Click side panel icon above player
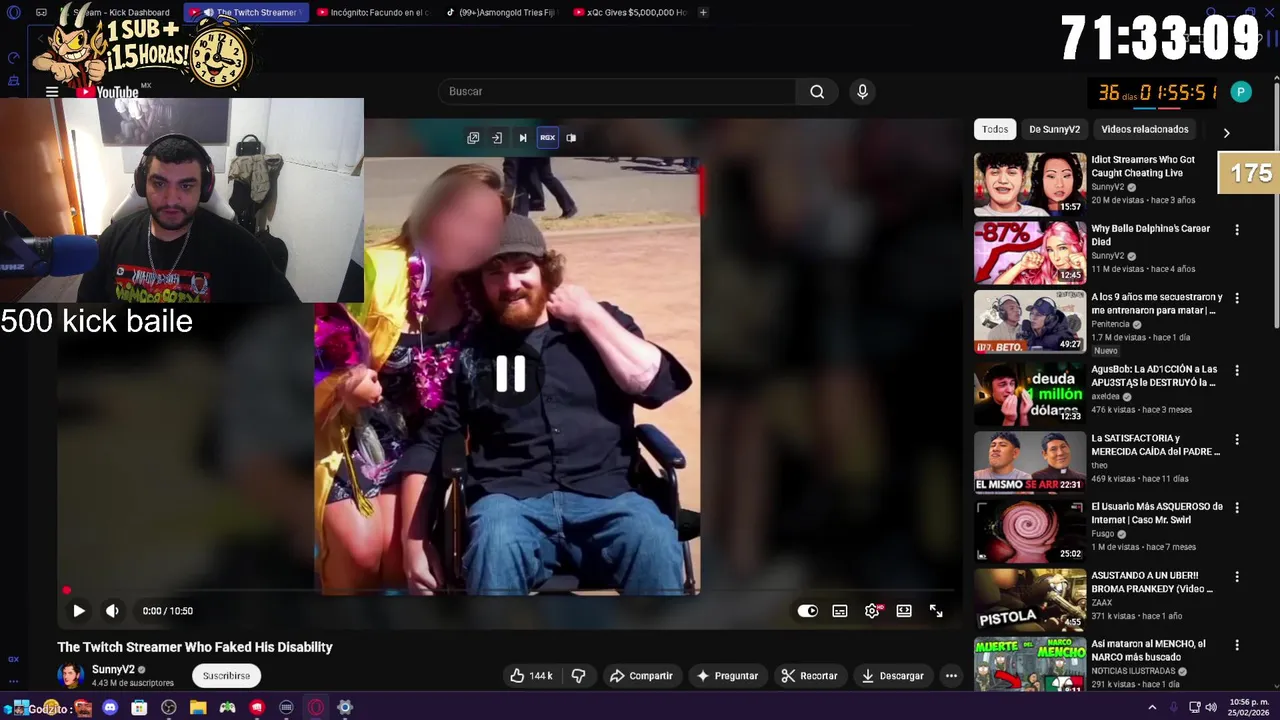 (x=571, y=138)
